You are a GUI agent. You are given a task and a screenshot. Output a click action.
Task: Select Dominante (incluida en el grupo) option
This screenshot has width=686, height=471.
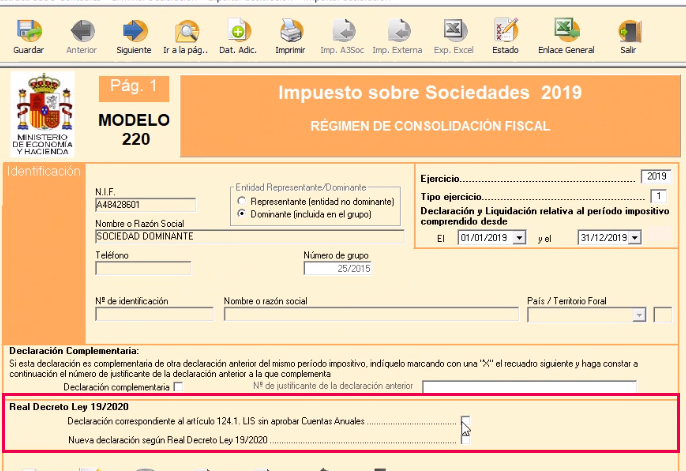242,214
